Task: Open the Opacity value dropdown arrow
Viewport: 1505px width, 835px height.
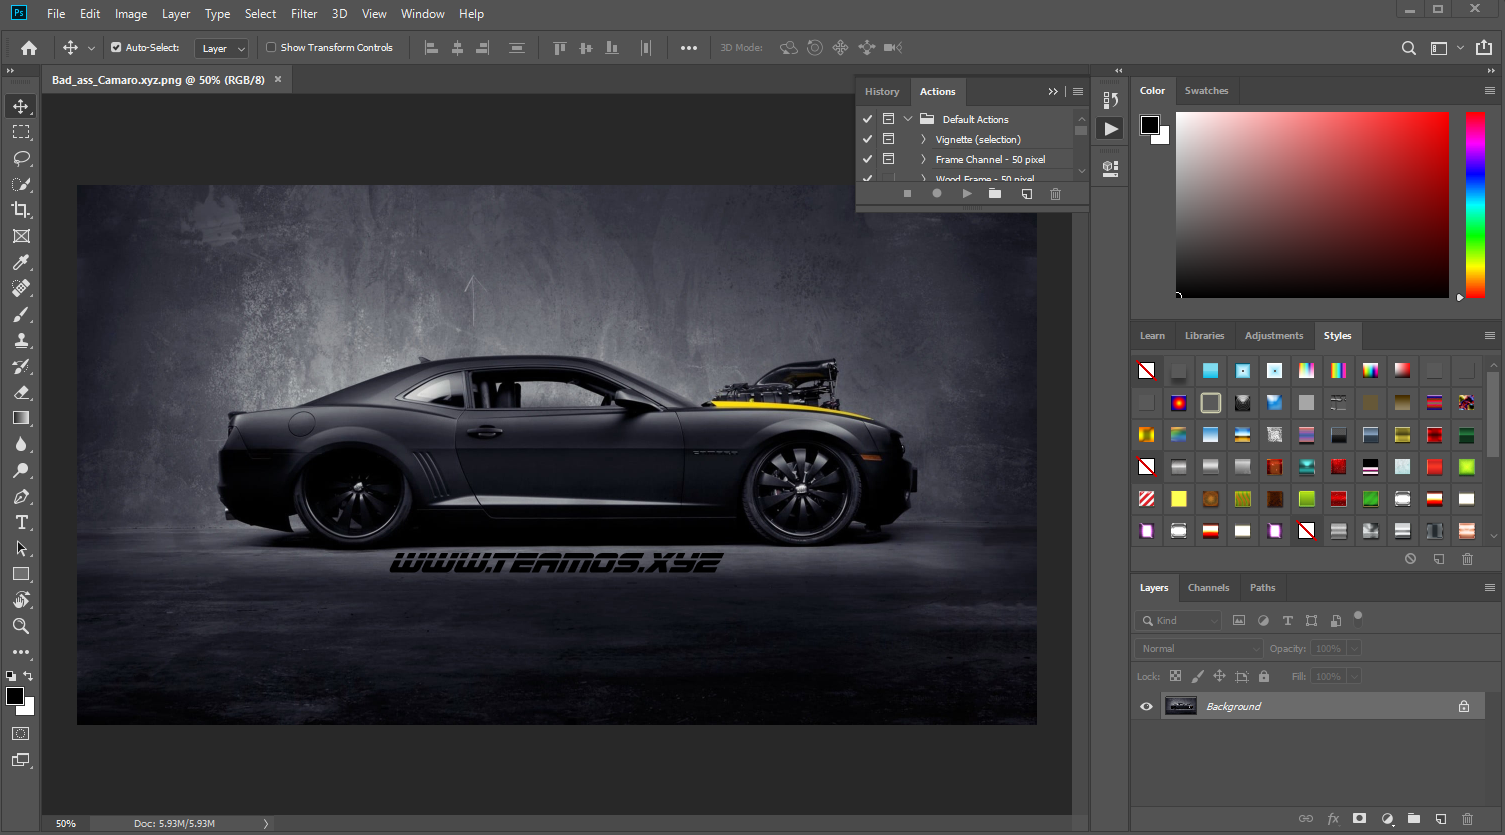Action: 1354,648
